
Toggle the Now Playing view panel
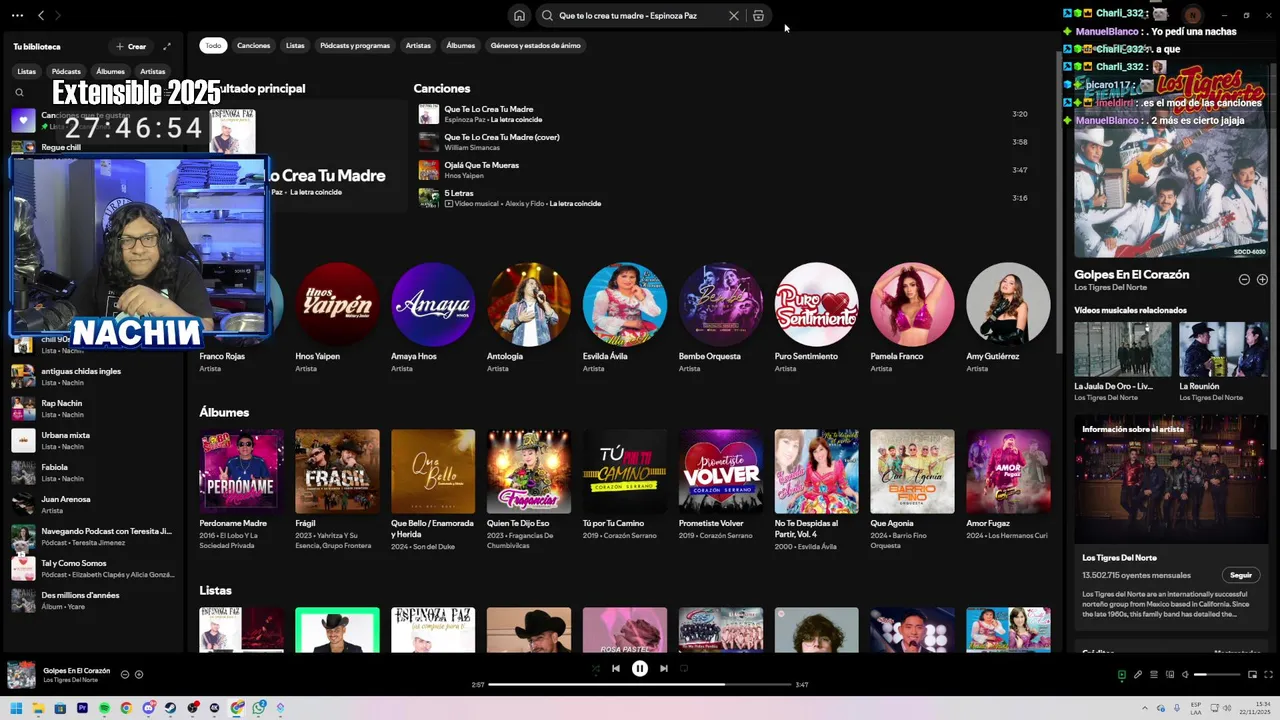(x=1122, y=674)
